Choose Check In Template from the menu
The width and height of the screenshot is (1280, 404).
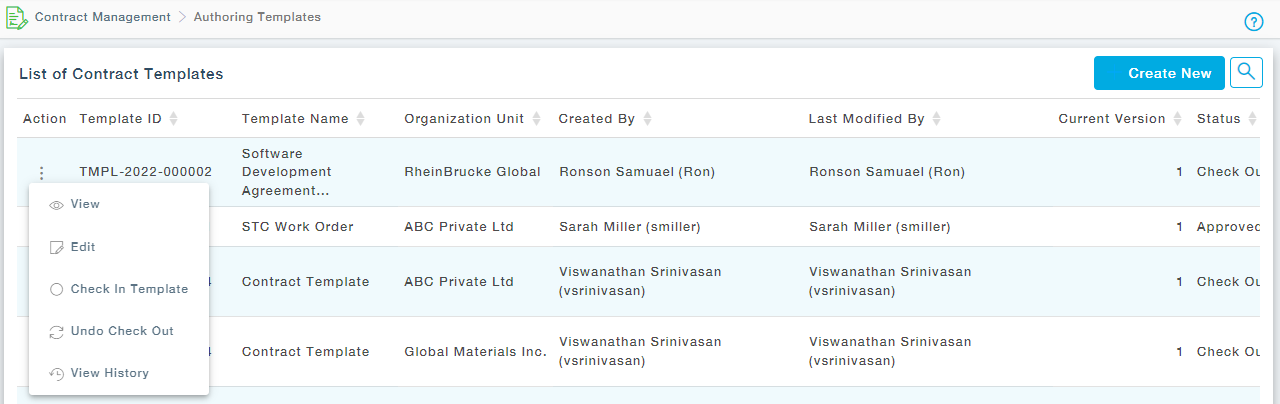pyautogui.click(x=129, y=289)
